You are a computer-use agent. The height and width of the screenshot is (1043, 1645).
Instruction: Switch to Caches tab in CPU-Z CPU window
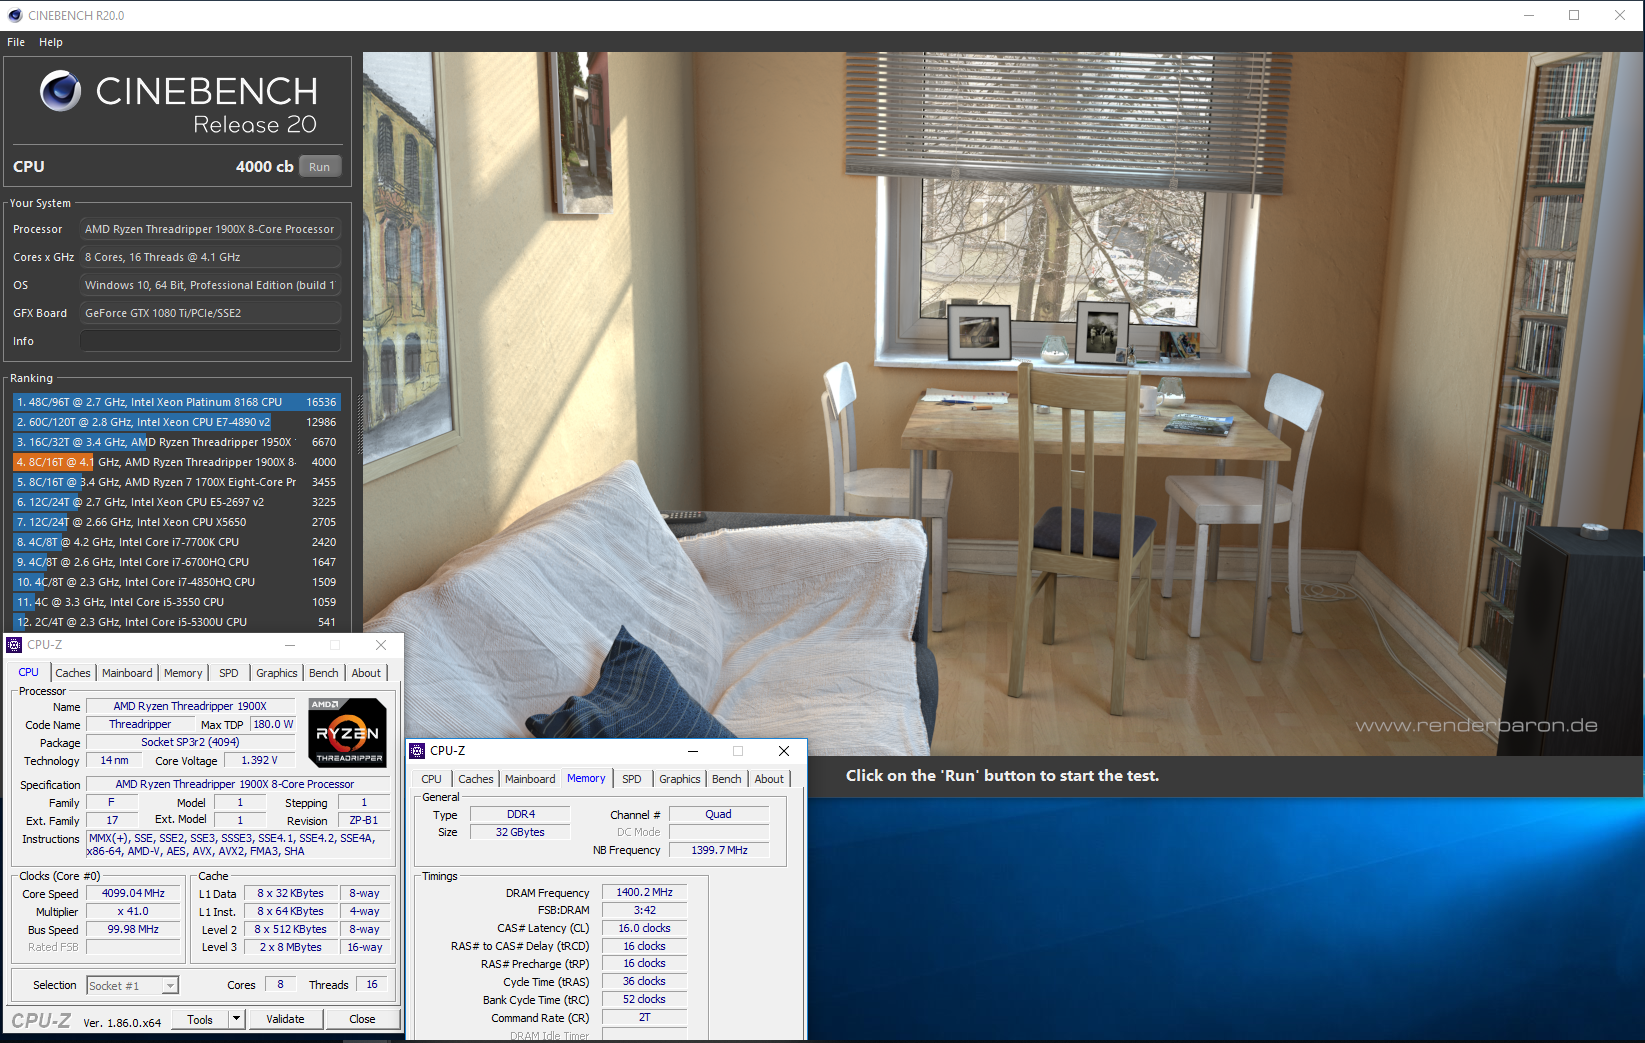72,673
